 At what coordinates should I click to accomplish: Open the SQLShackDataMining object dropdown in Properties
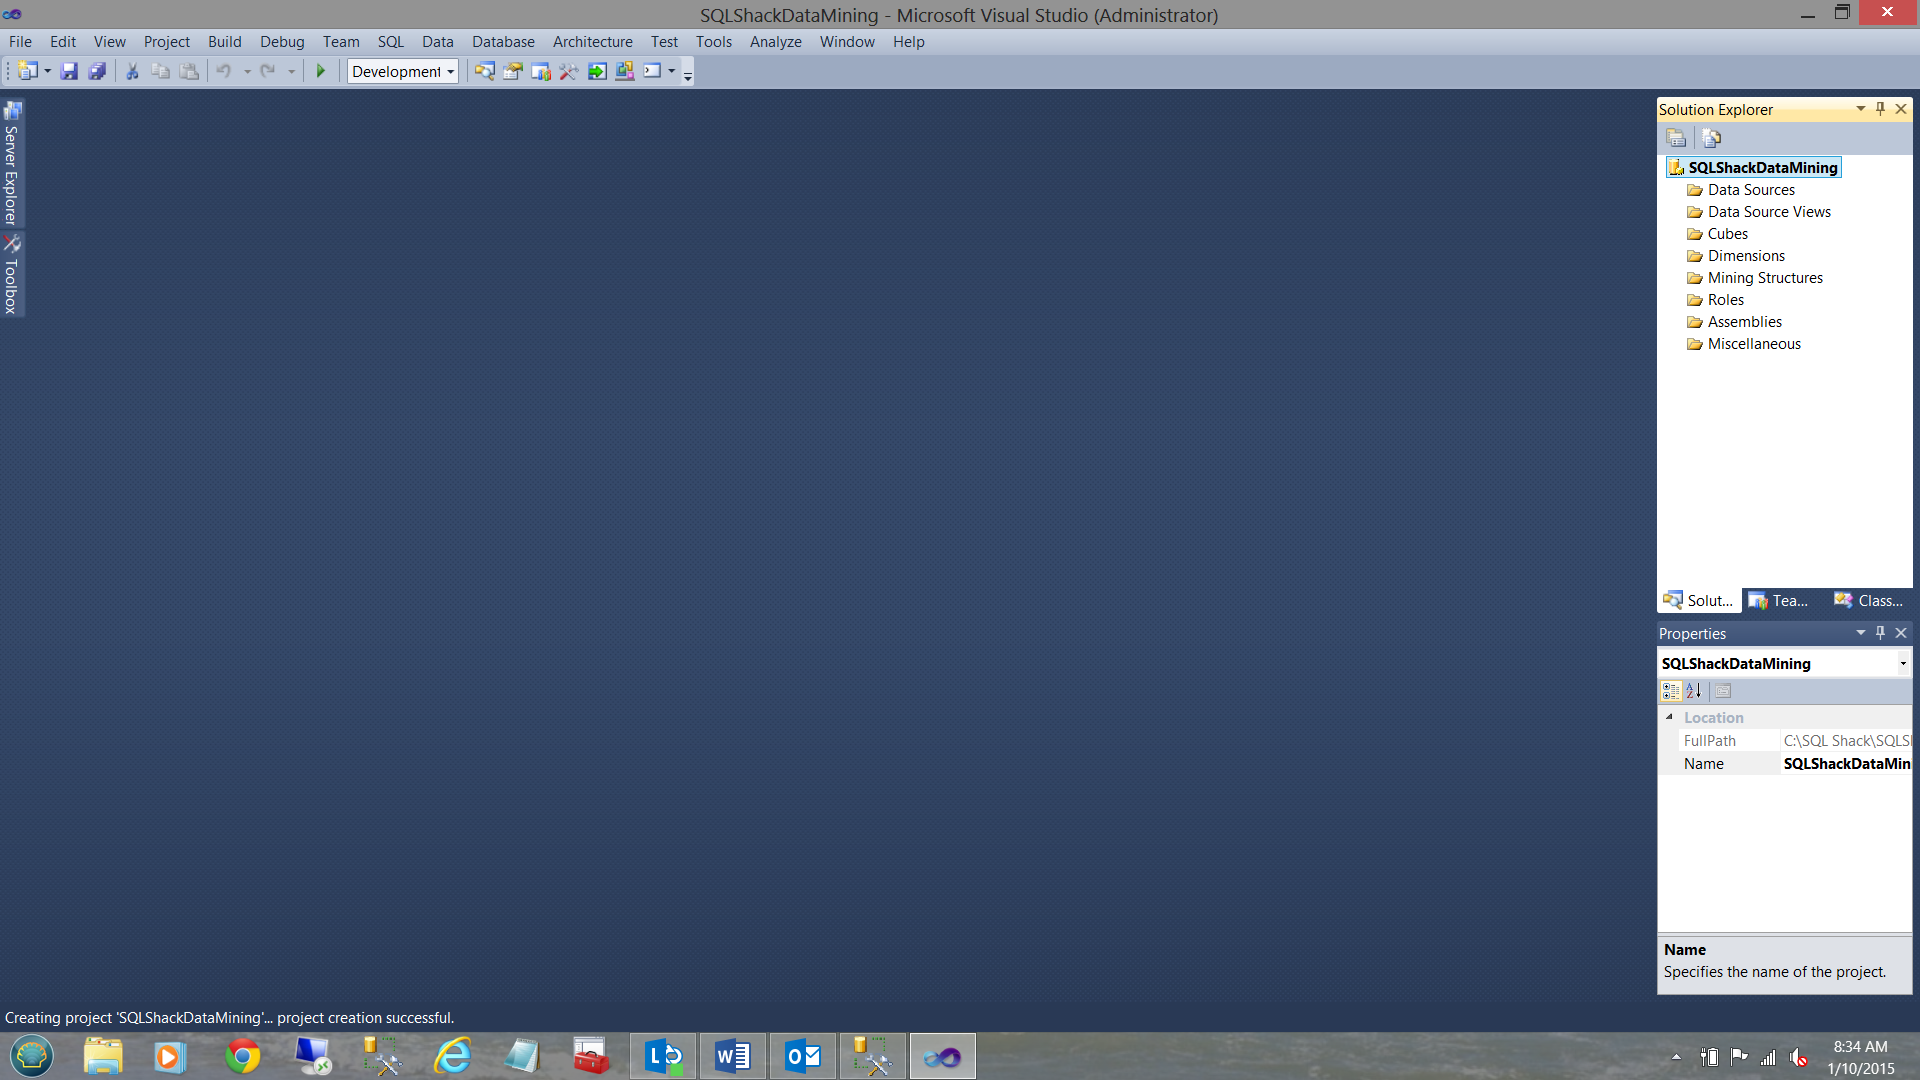pos(1902,664)
